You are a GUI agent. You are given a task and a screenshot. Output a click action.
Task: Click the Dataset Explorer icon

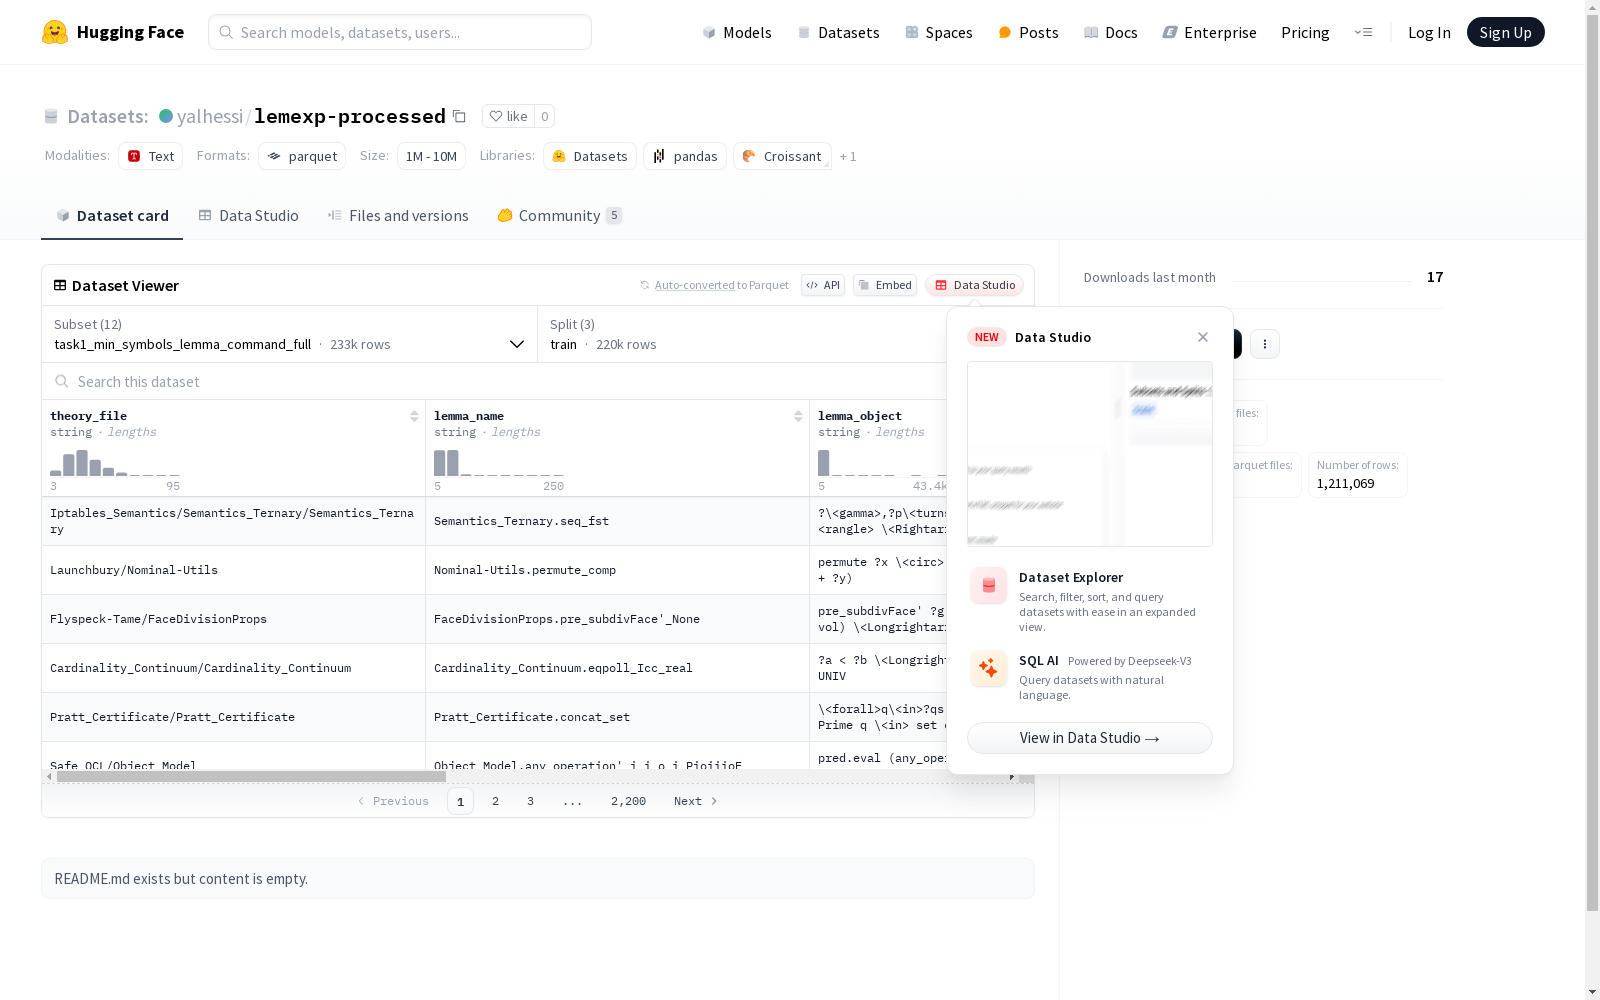tap(989, 586)
